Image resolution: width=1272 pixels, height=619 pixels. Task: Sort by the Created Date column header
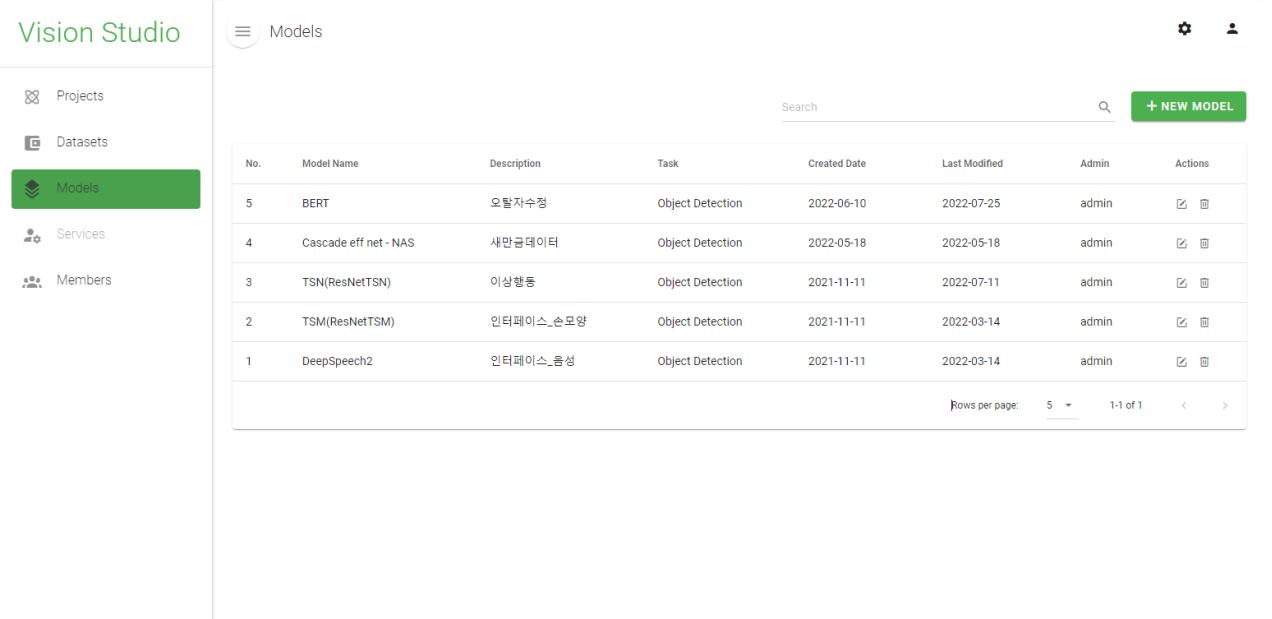(836, 164)
